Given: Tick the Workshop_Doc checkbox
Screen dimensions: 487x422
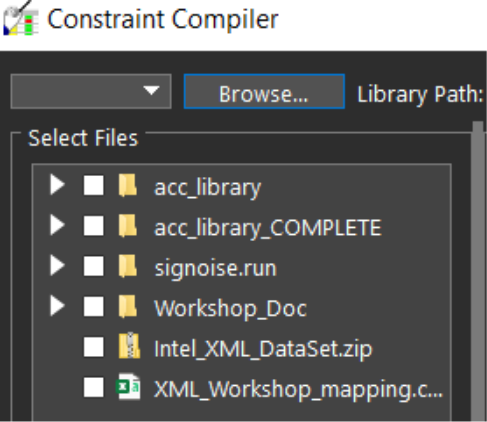Looking at the screenshot, I should (93, 306).
